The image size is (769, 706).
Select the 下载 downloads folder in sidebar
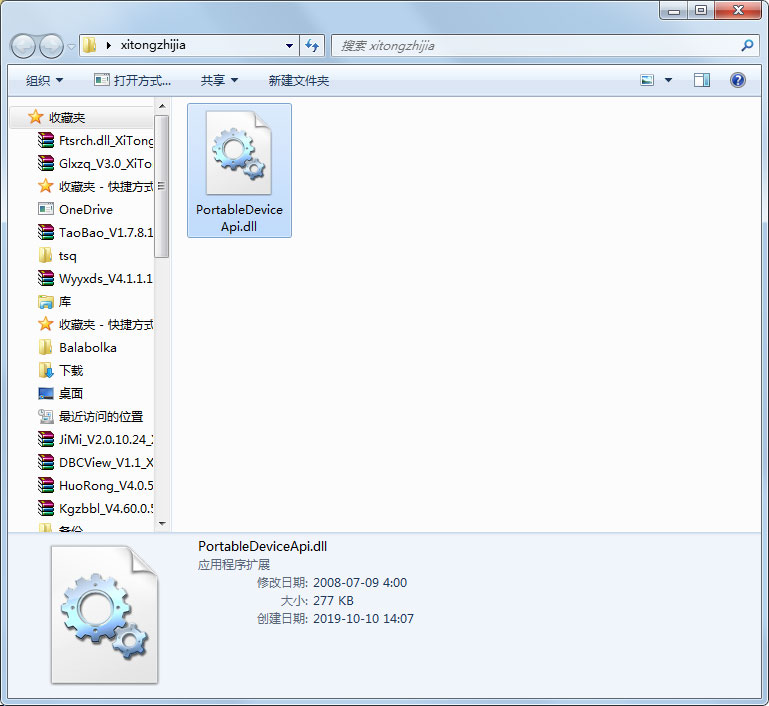(70, 371)
